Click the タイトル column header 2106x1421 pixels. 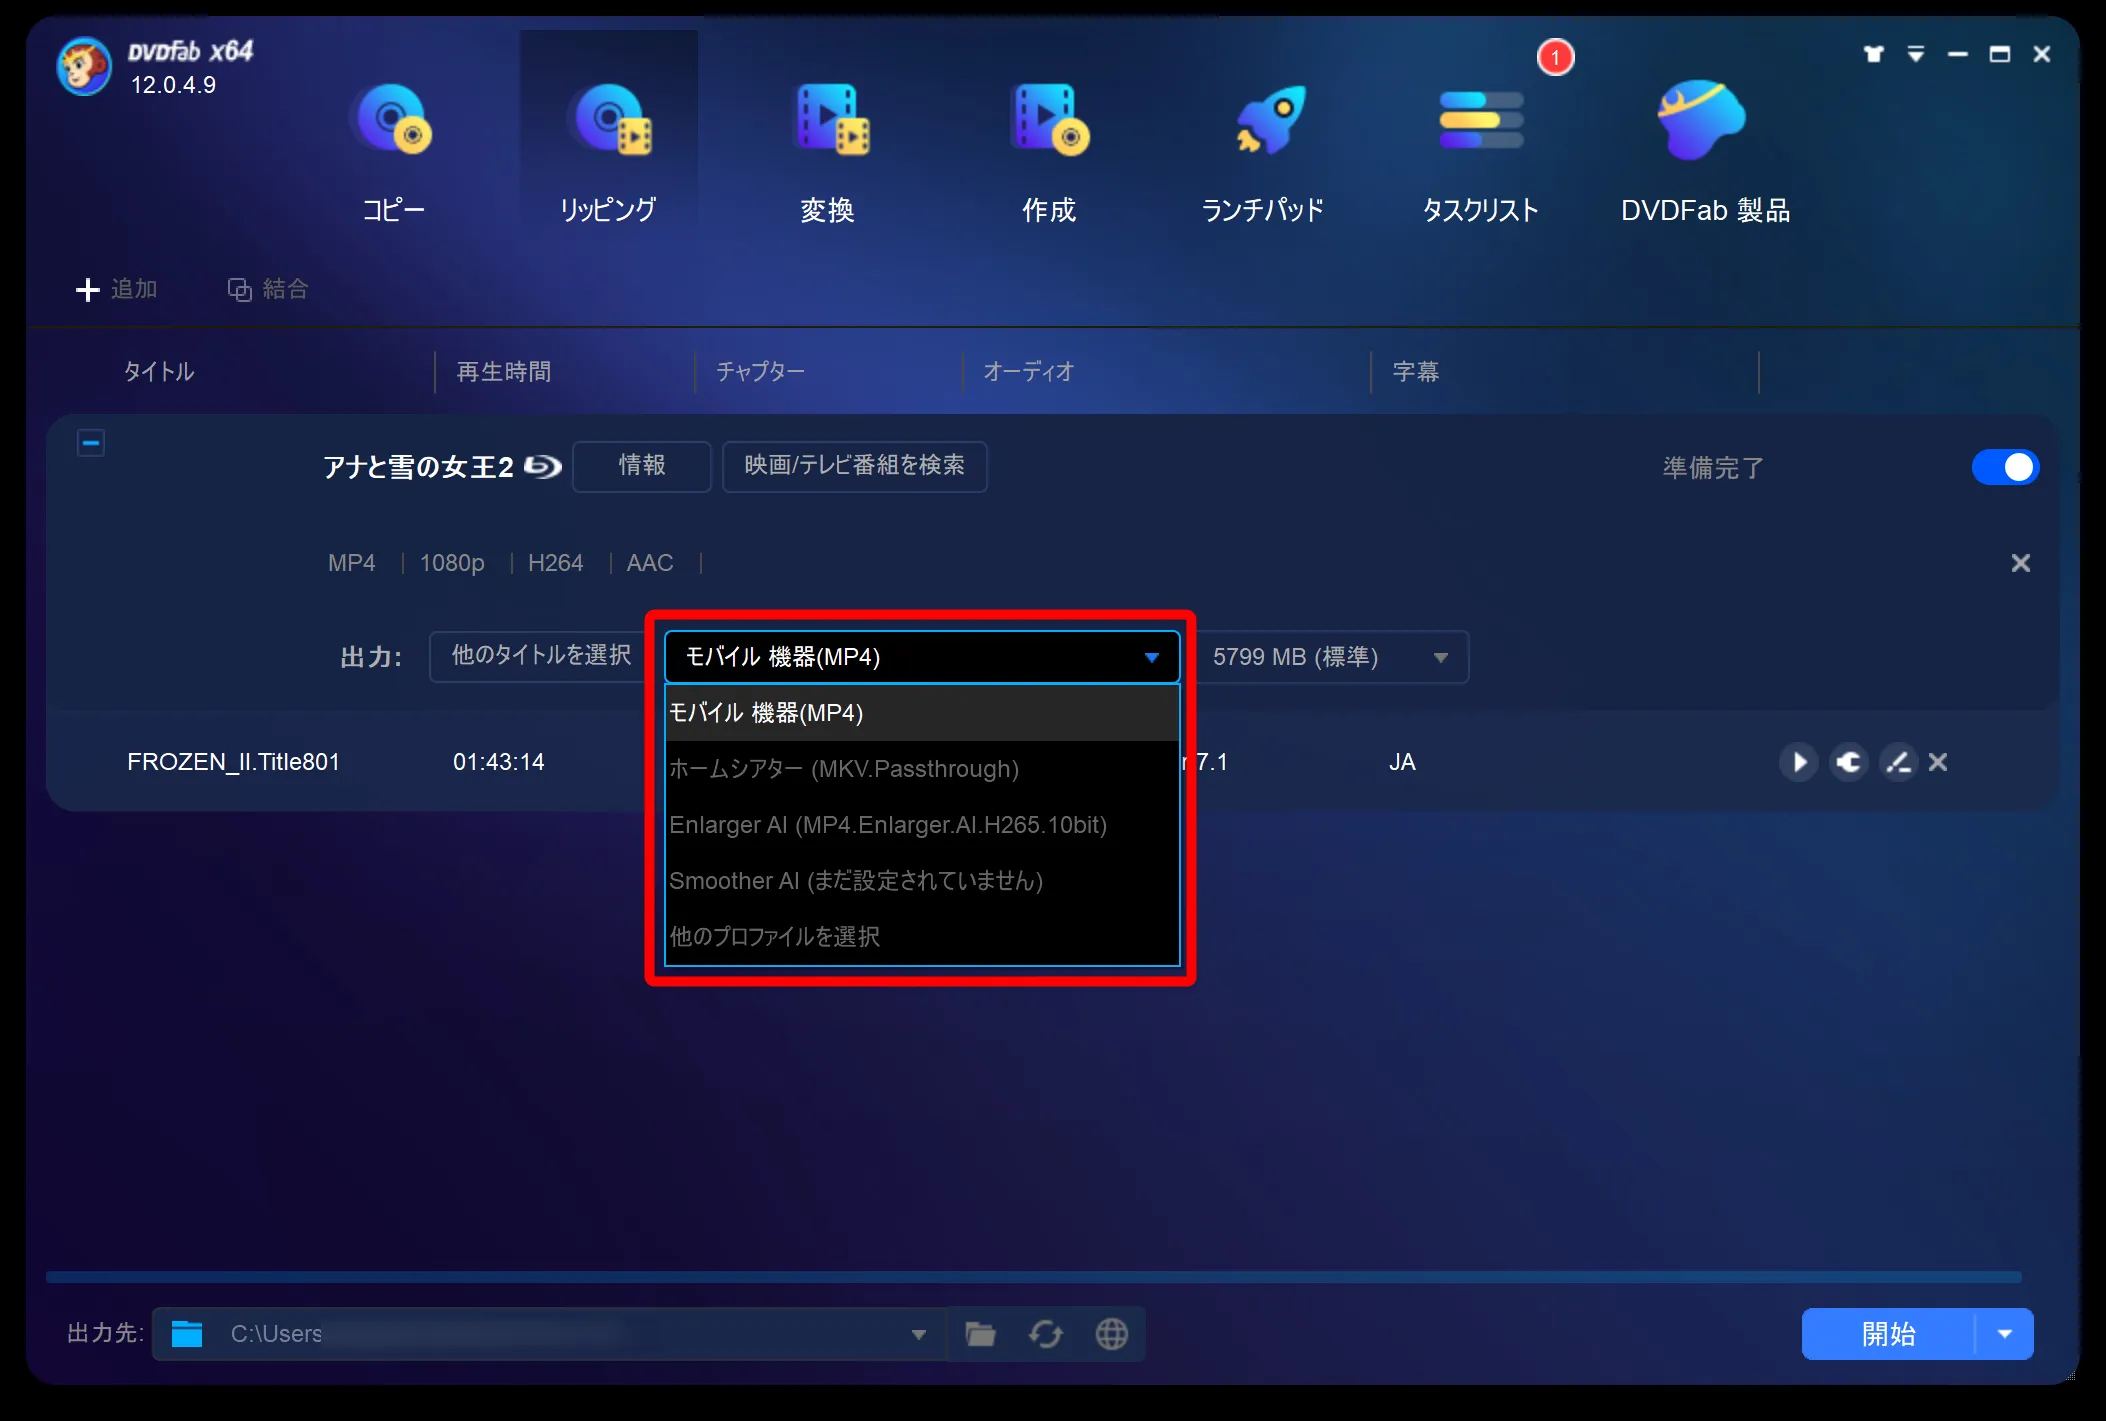(159, 372)
